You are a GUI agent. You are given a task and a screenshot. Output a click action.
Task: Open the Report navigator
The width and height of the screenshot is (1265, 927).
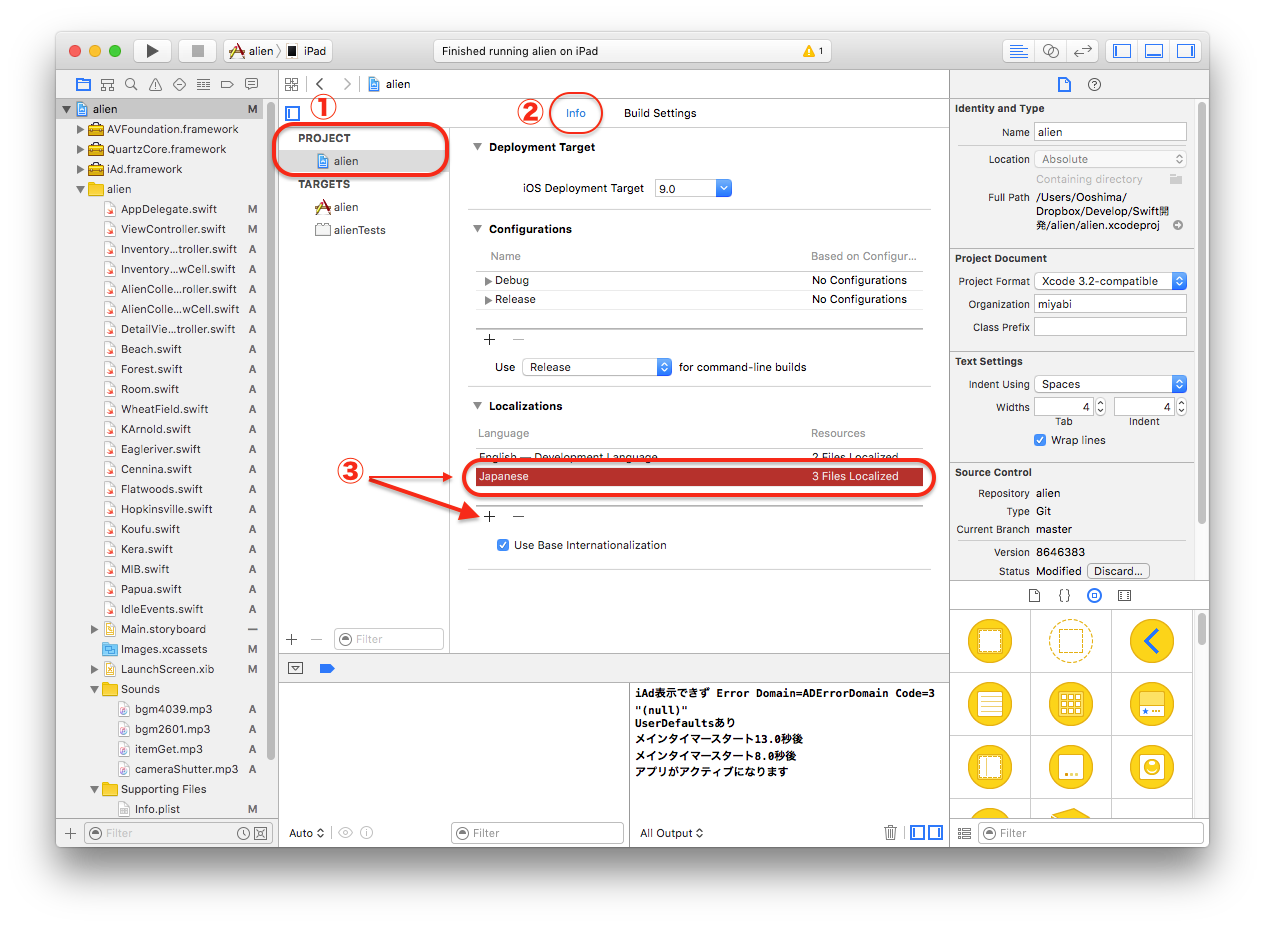point(251,84)
